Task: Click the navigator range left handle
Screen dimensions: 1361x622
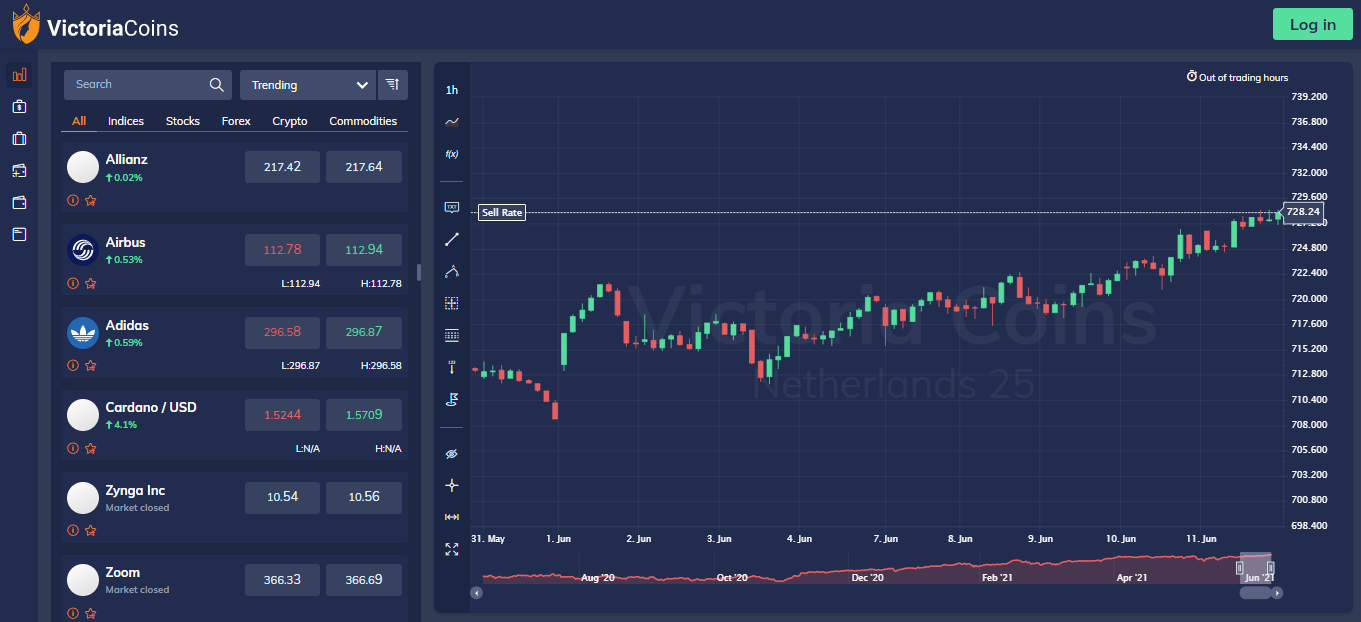Action: click(x=1242, y=569)
